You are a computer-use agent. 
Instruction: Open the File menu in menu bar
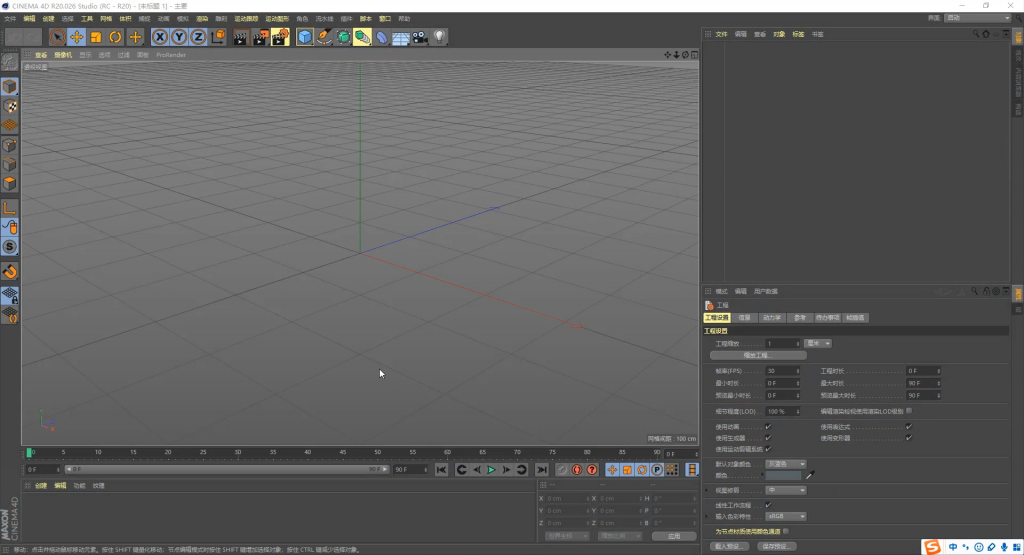(10, 19)
